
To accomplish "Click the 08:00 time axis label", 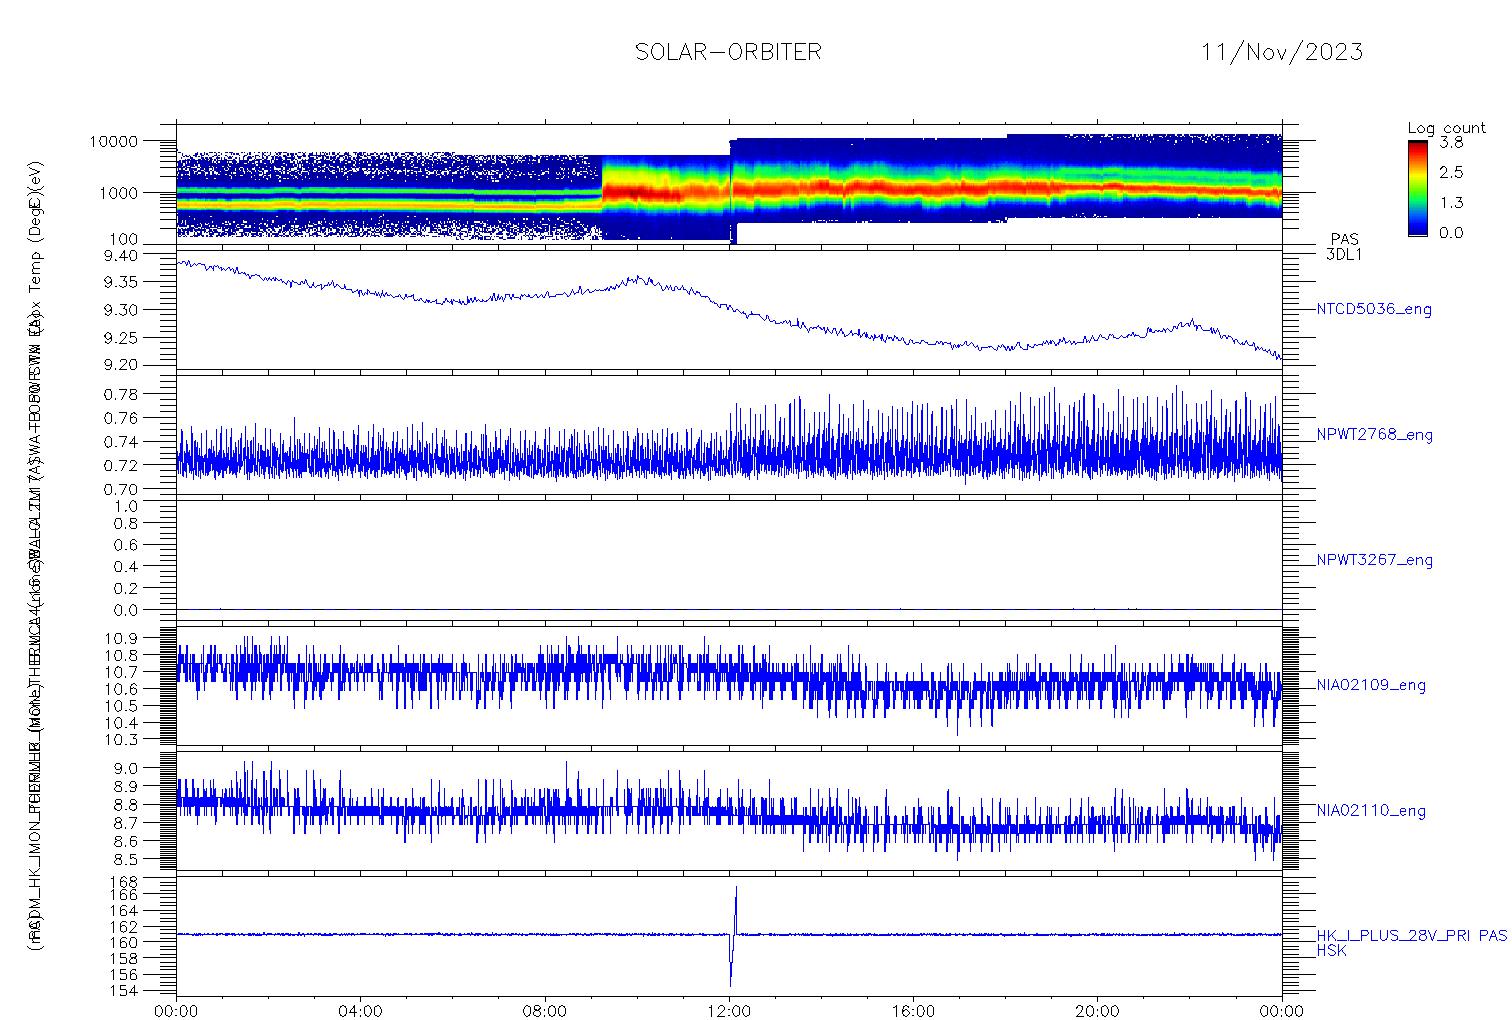I will coord(545,1011).
